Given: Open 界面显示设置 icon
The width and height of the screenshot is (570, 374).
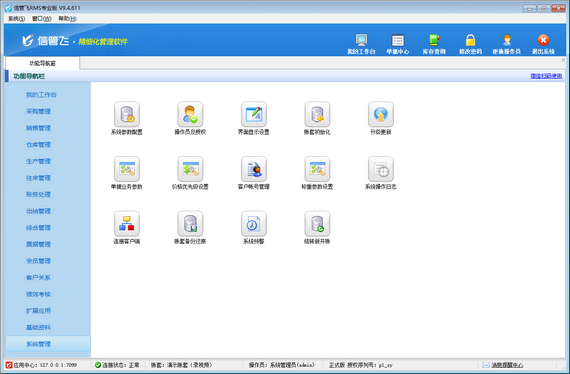Looking at the screenshot, I should pos(254,114).
